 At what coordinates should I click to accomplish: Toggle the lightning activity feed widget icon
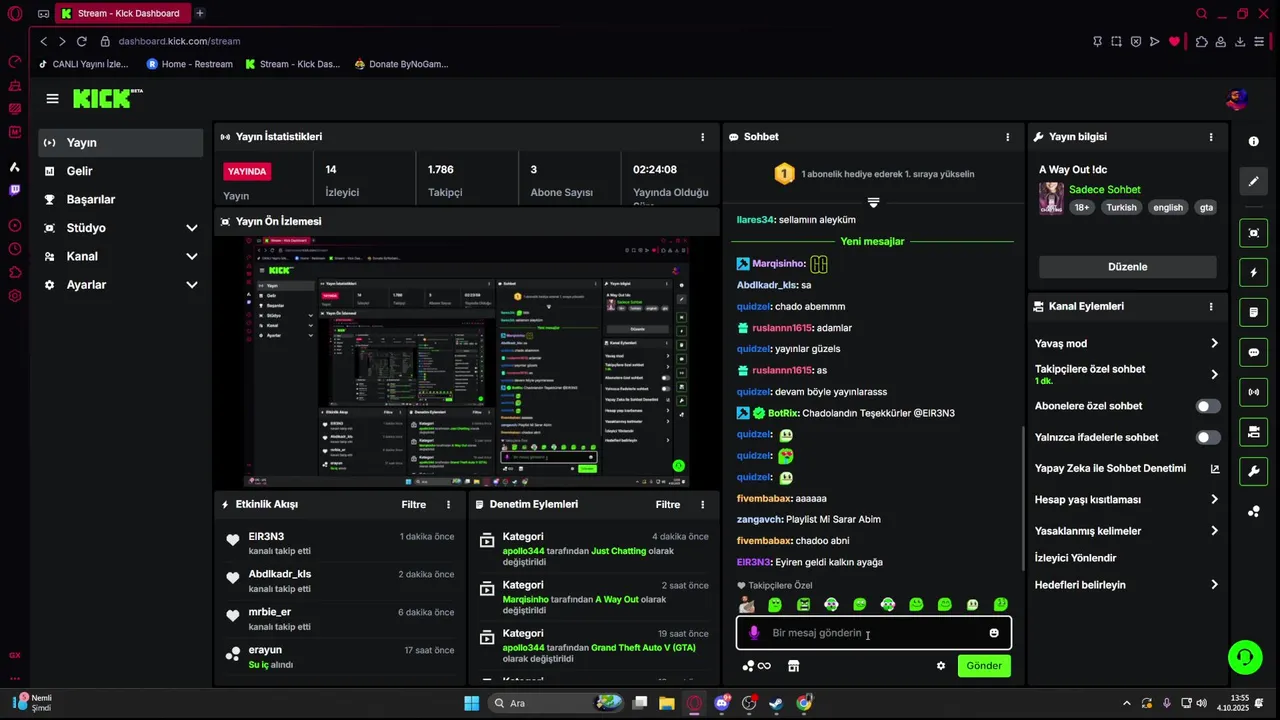click(x=1253, y=272)
